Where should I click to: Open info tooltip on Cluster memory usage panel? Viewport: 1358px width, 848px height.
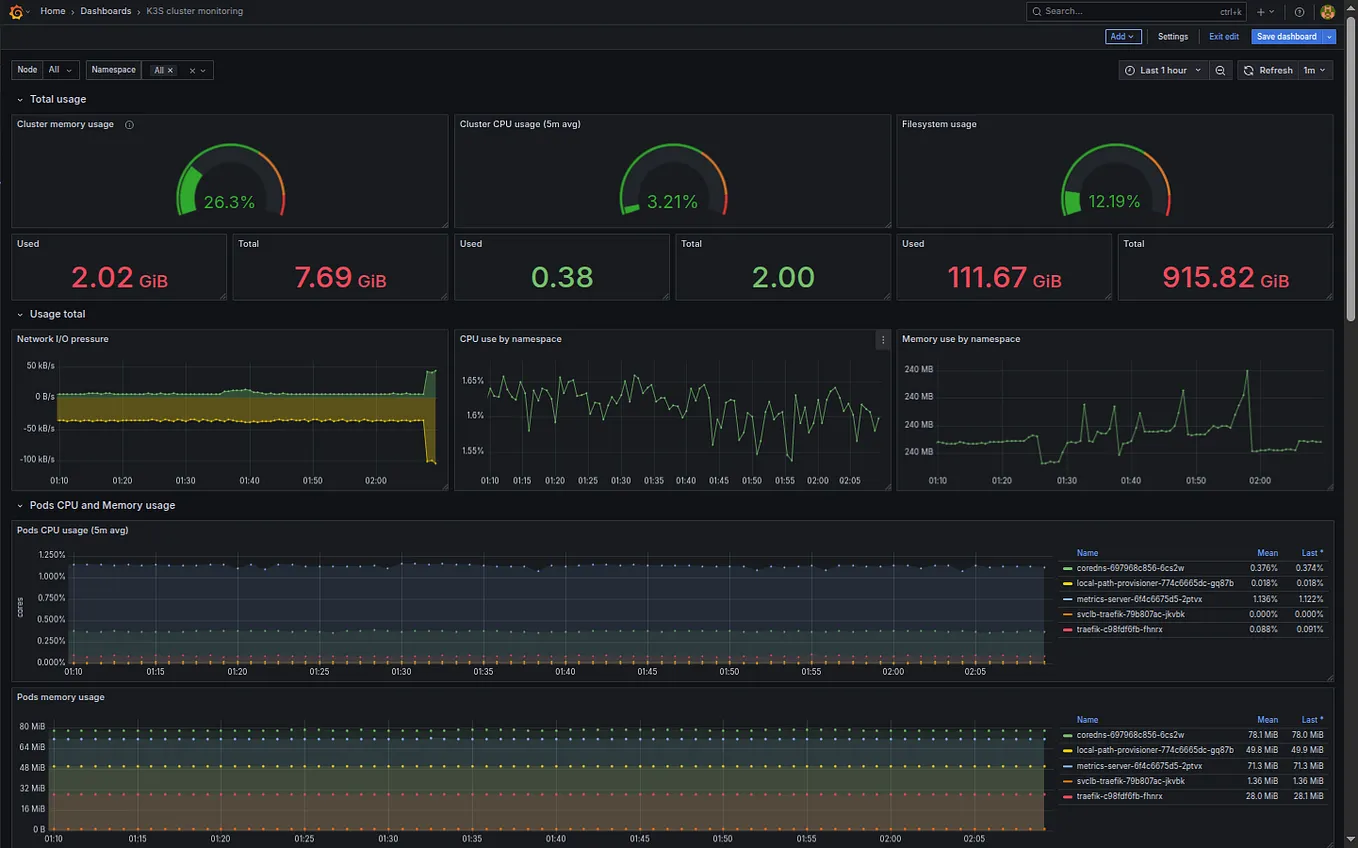tap(129, 124)
